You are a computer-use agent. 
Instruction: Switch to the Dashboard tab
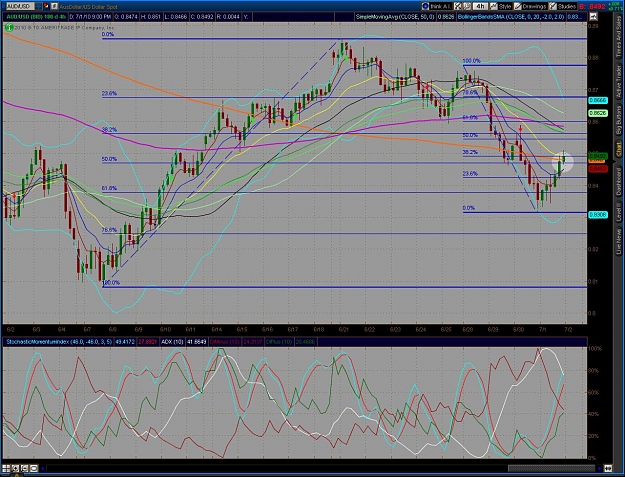pos(619,181)
